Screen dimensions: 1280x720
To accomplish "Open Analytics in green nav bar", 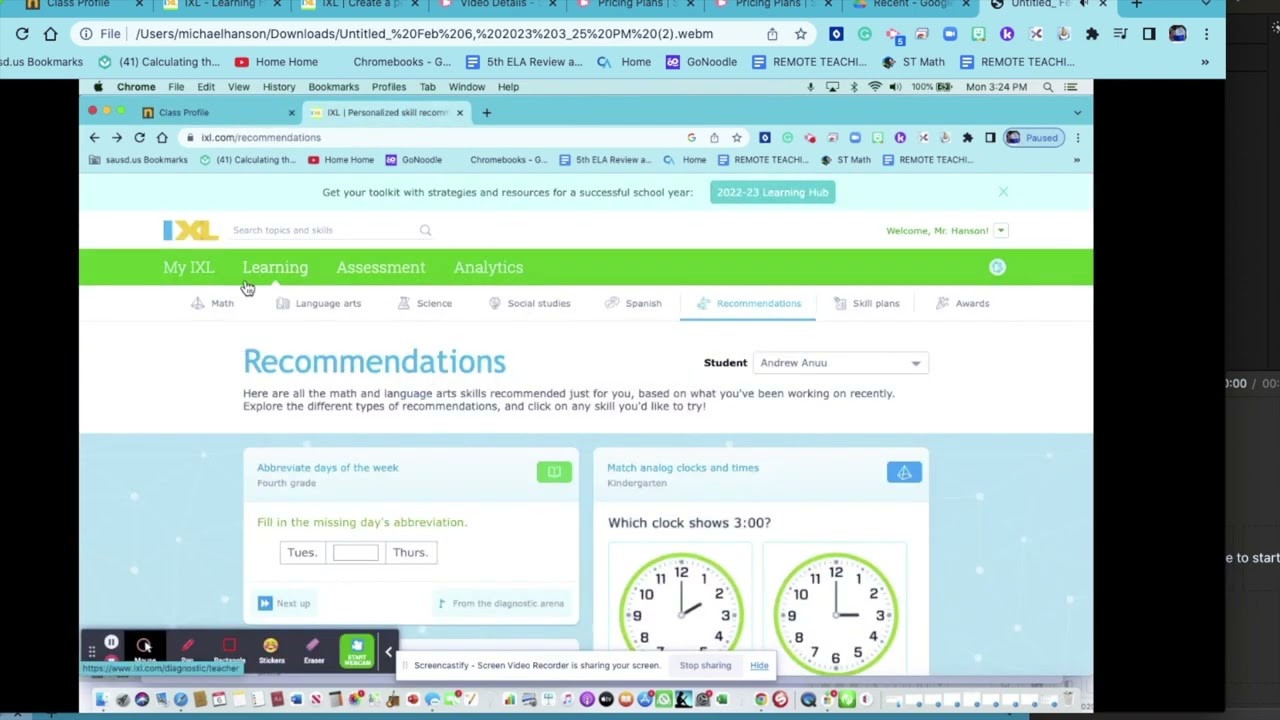I will pyautogui.click(x=488, y=267).
